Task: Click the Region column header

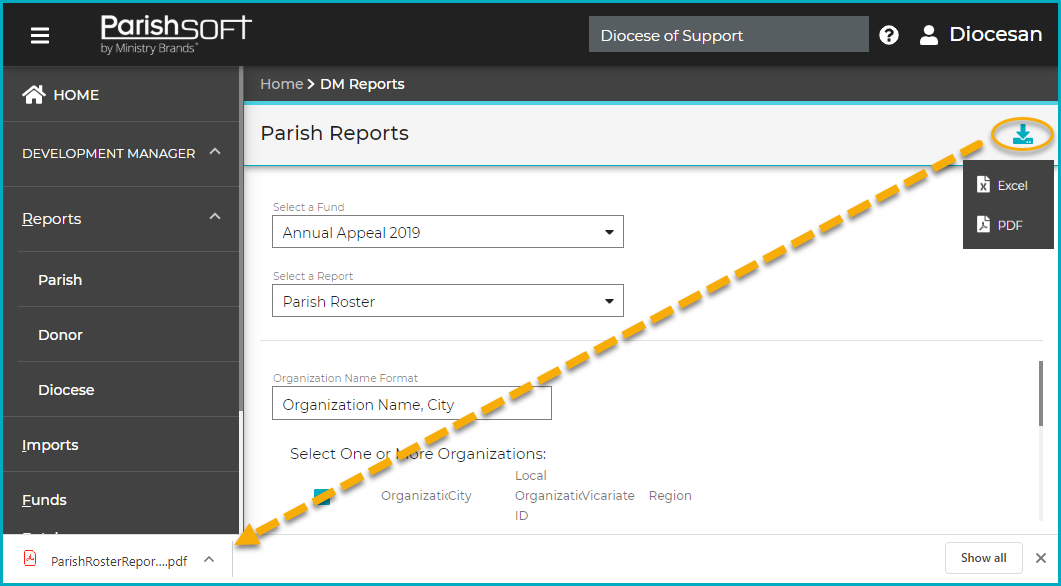Action: click(x=670, y=495)
